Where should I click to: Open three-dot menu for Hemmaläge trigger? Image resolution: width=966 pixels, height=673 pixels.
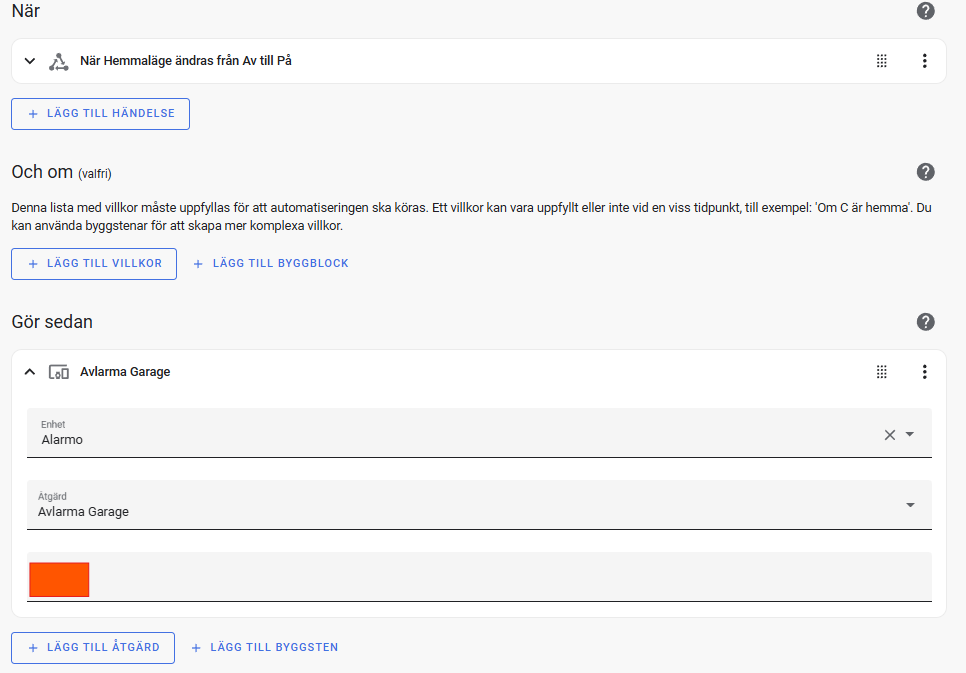click(x=924, y=60)
